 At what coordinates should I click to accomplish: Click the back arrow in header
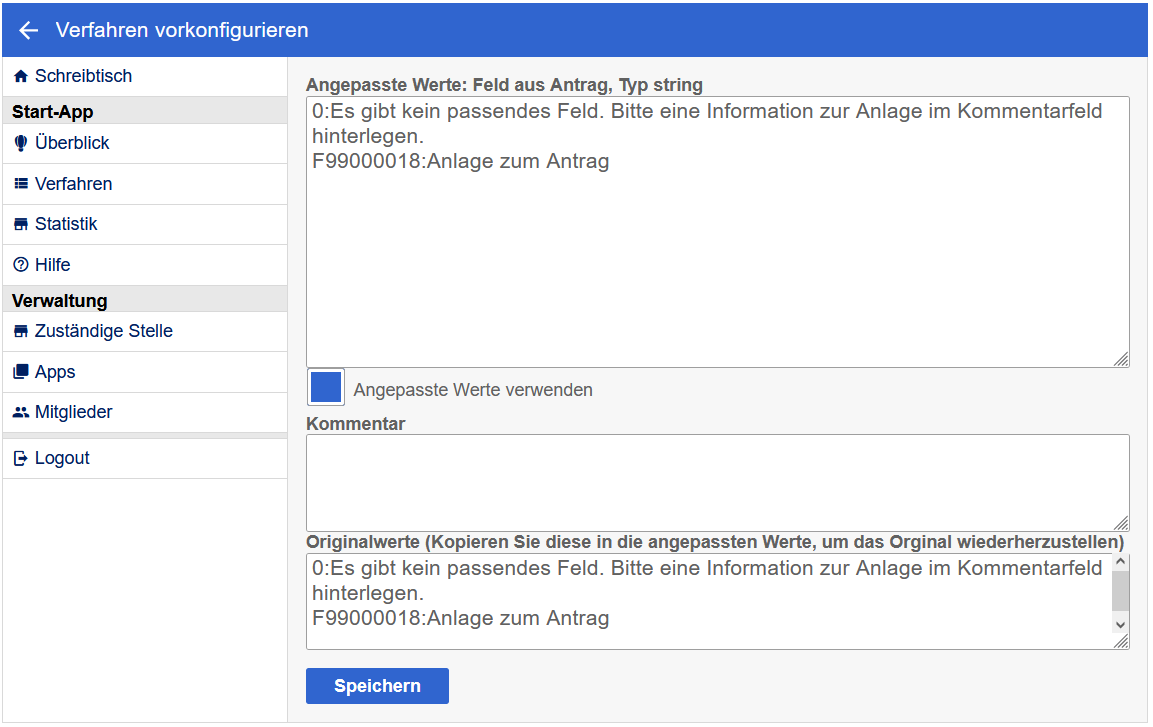coord(28,31)
